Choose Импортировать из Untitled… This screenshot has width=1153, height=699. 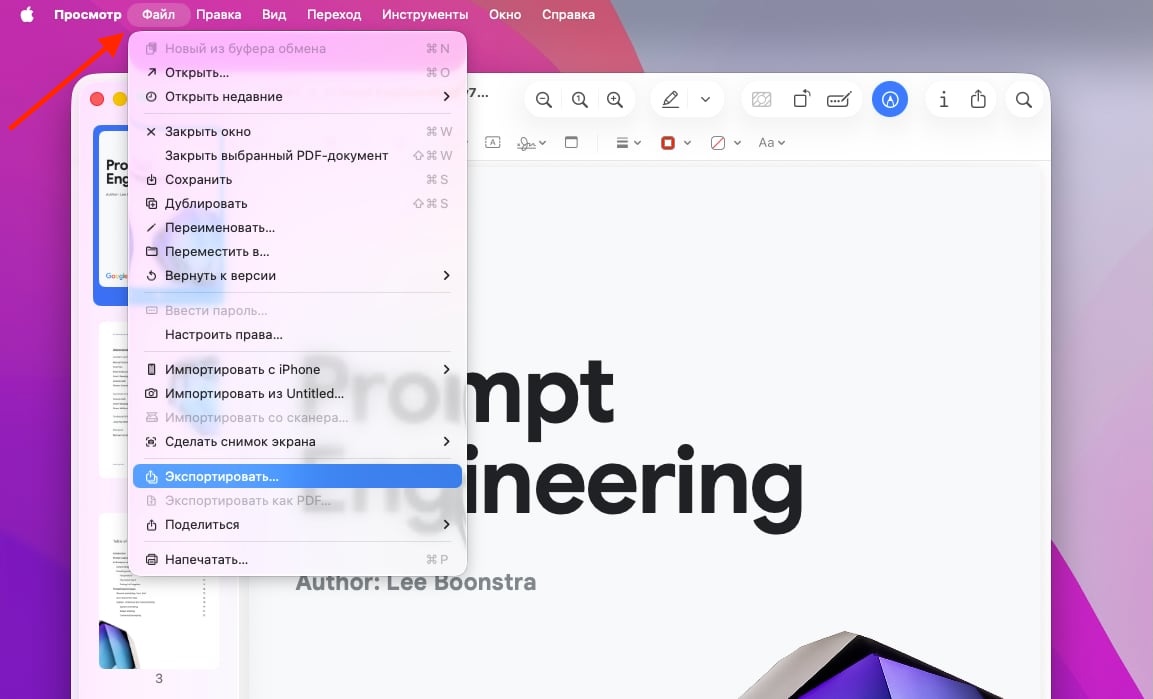(297, 393)
